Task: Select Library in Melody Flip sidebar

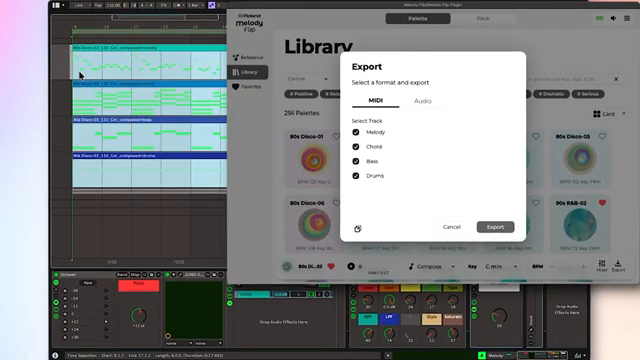Action: click(x=248, y=72)
